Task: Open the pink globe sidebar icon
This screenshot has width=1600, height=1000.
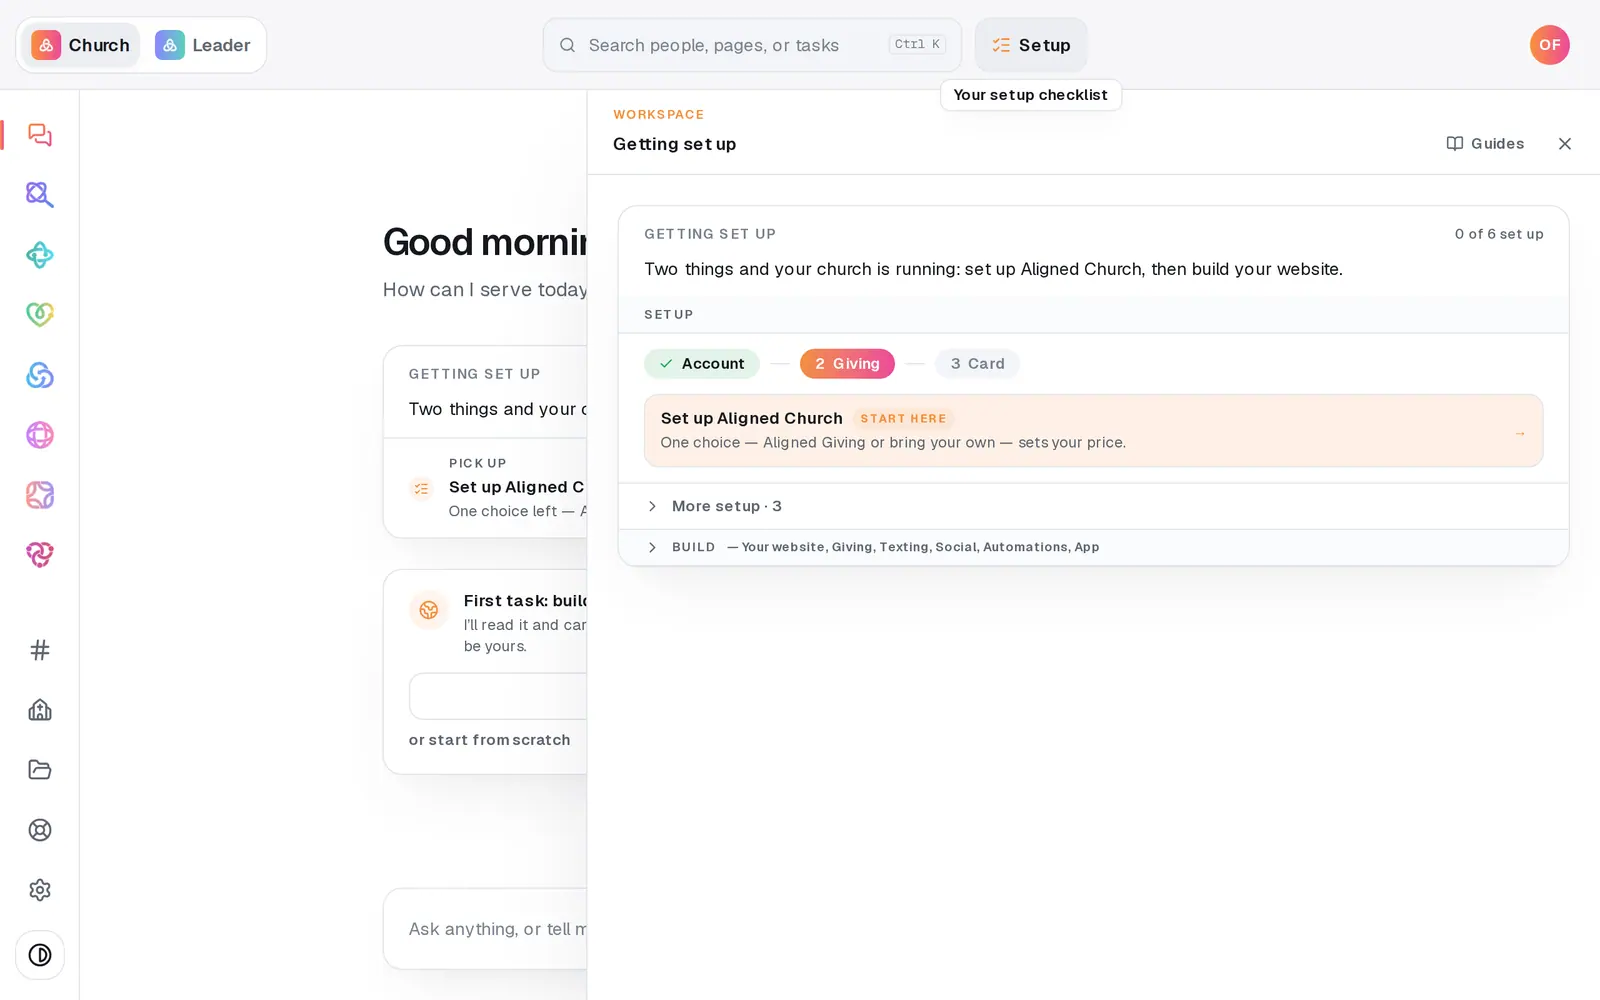Action: (x=40, y=435)
